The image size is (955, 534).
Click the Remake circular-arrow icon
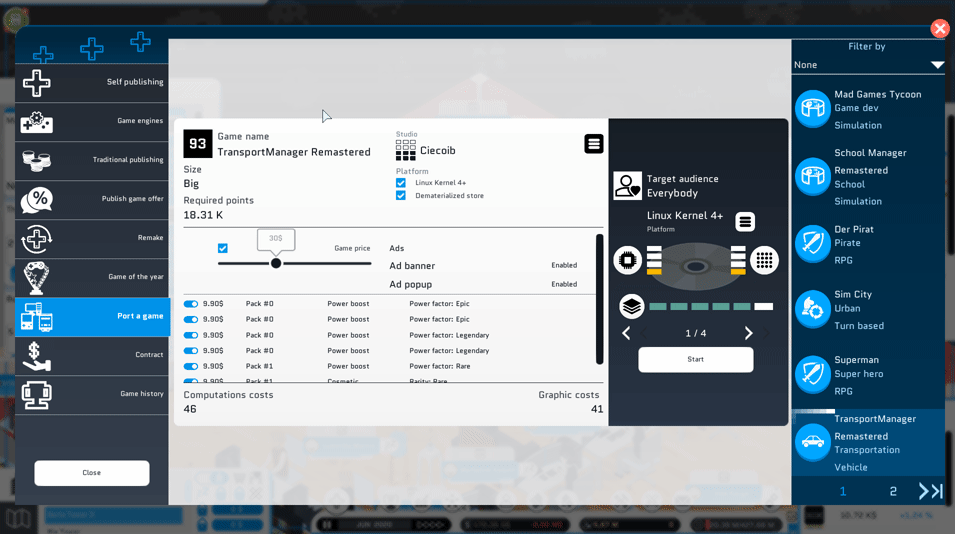(37, 239)
